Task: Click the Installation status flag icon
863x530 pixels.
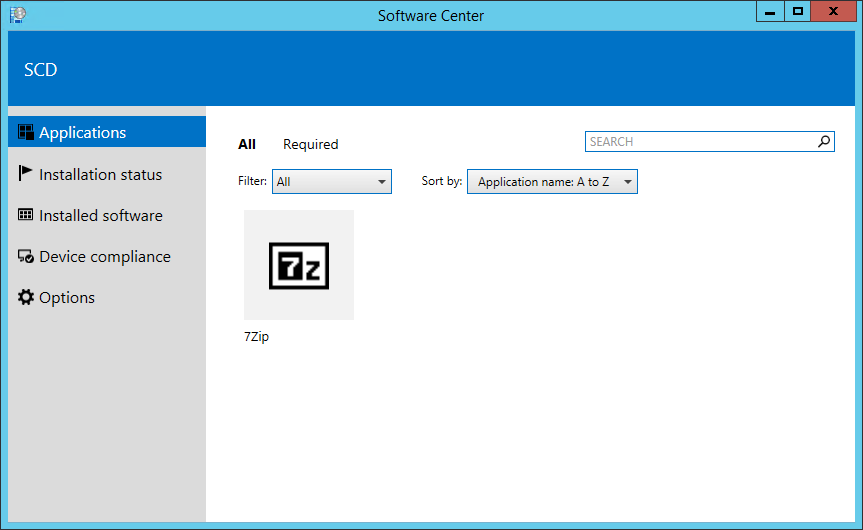Action: click(25, 173)
